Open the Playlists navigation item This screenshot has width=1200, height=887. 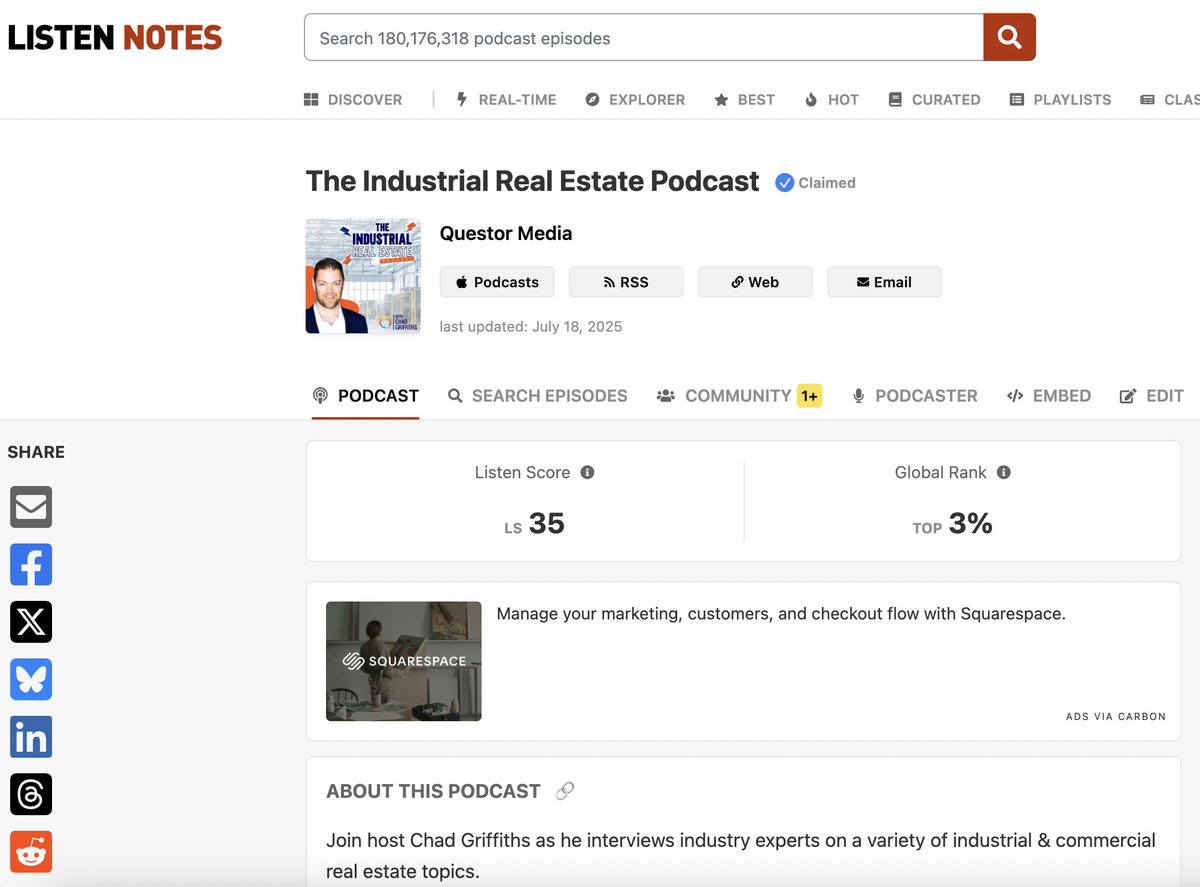[x=1060, y=100]
